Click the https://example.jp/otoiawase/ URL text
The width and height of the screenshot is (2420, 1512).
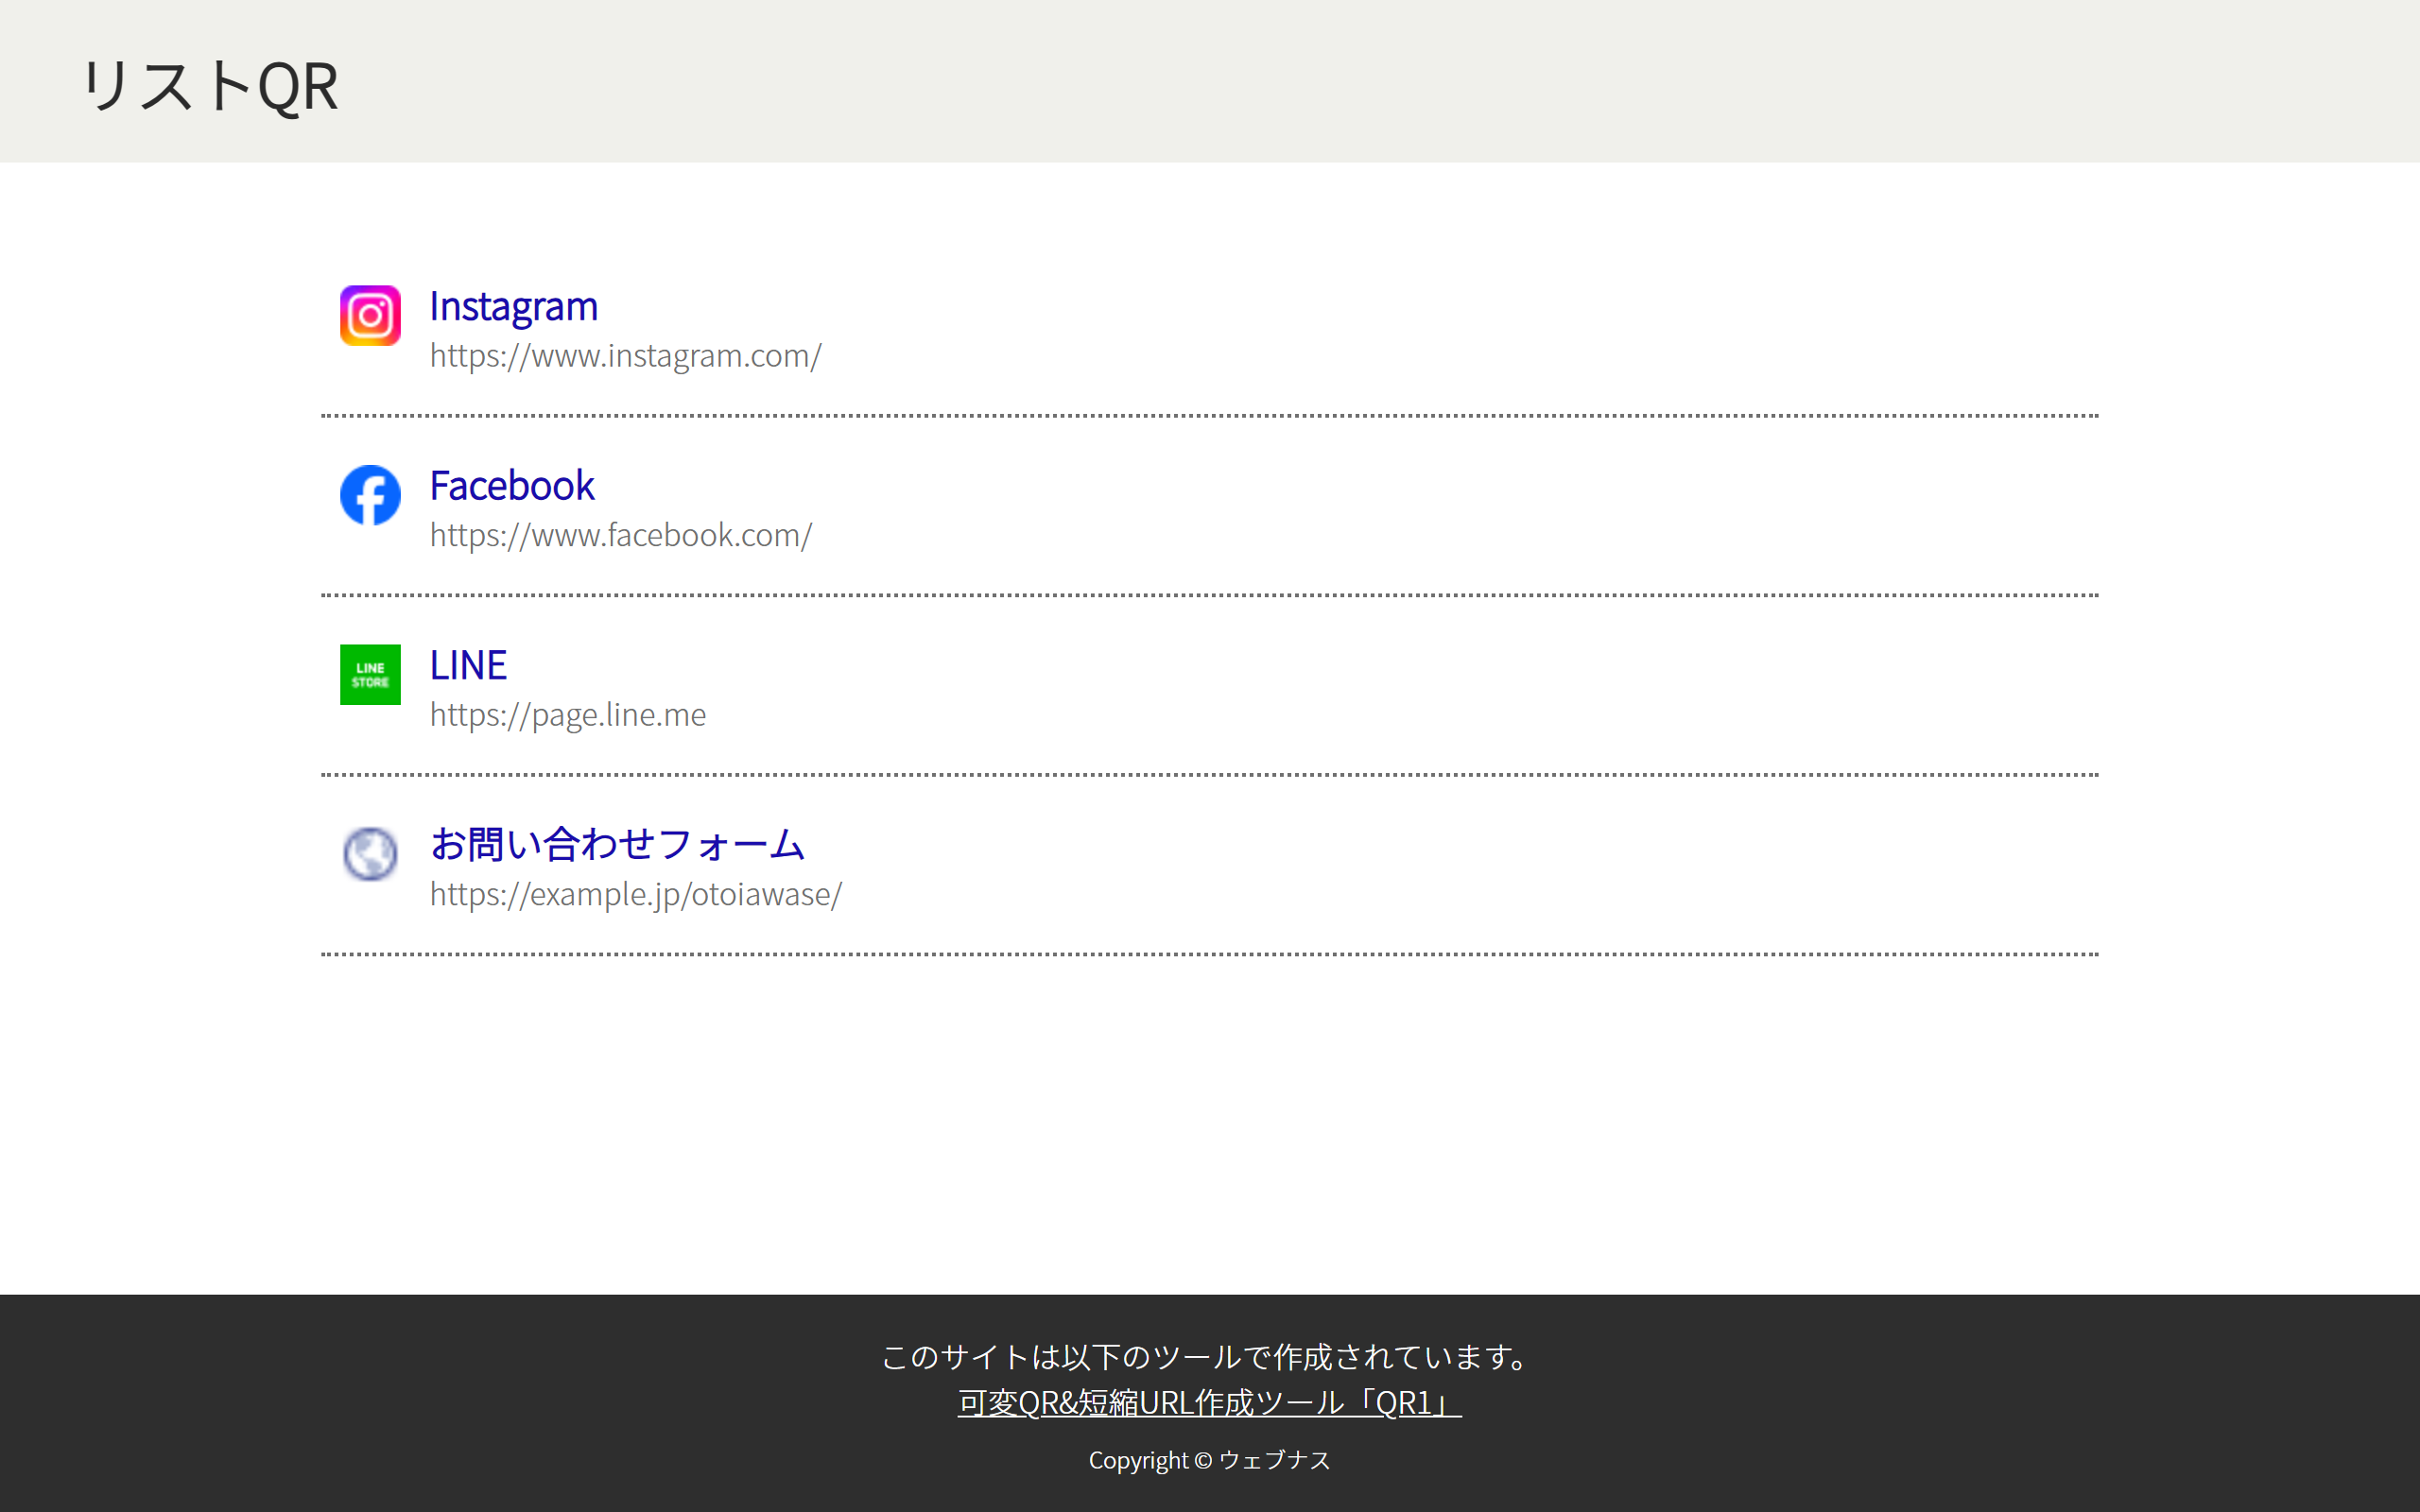click(x=636, y=895)
